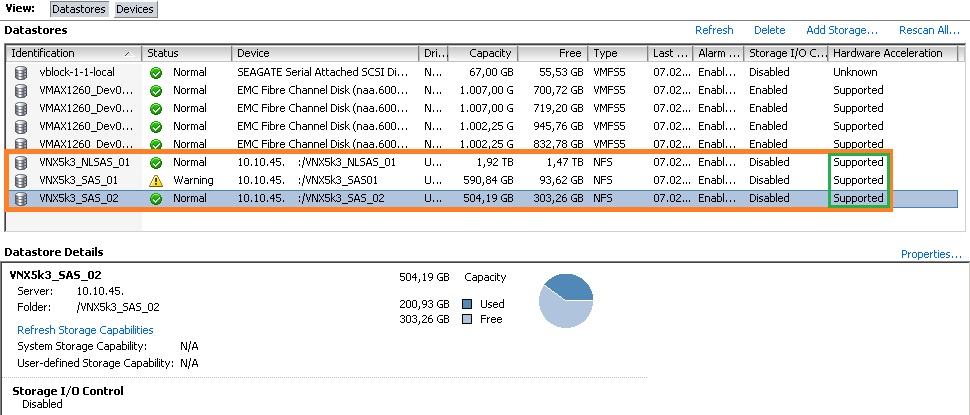
Task: Click the Delete link
Action: (769, 30)
